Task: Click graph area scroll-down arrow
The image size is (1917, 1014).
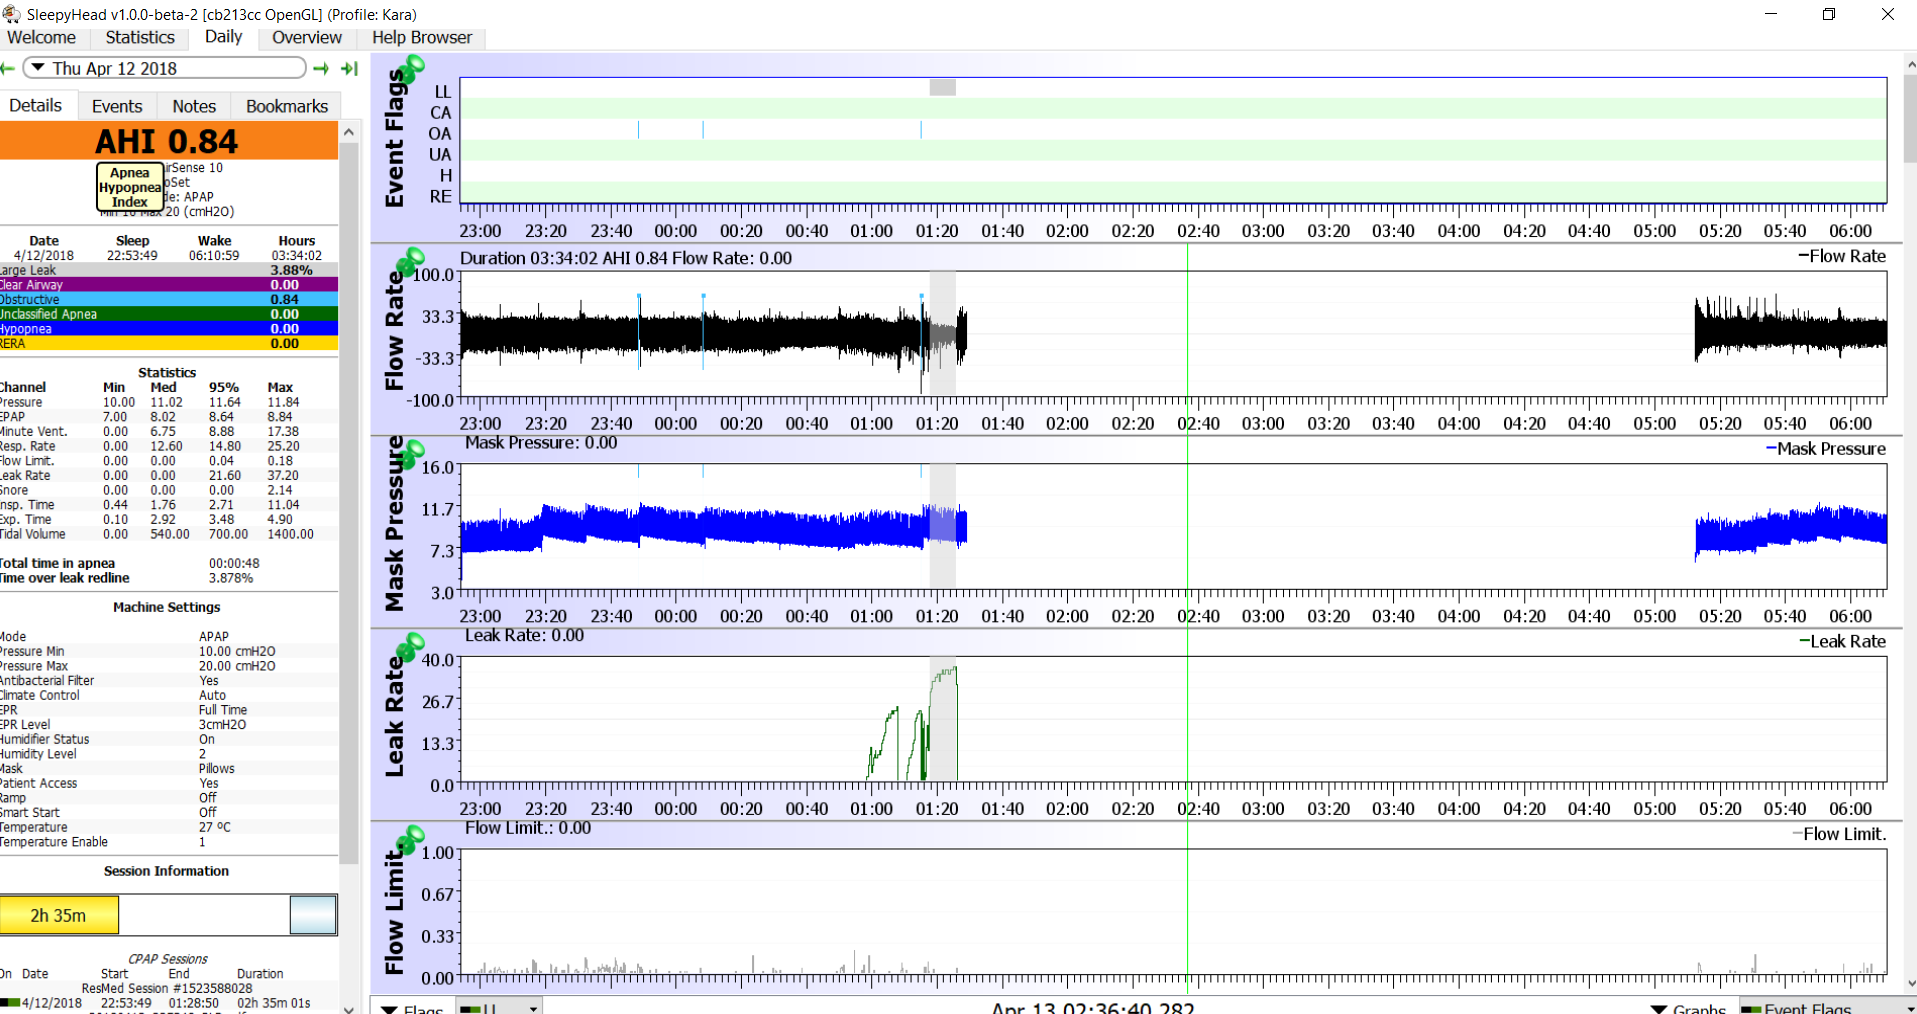Action: 1909,984
